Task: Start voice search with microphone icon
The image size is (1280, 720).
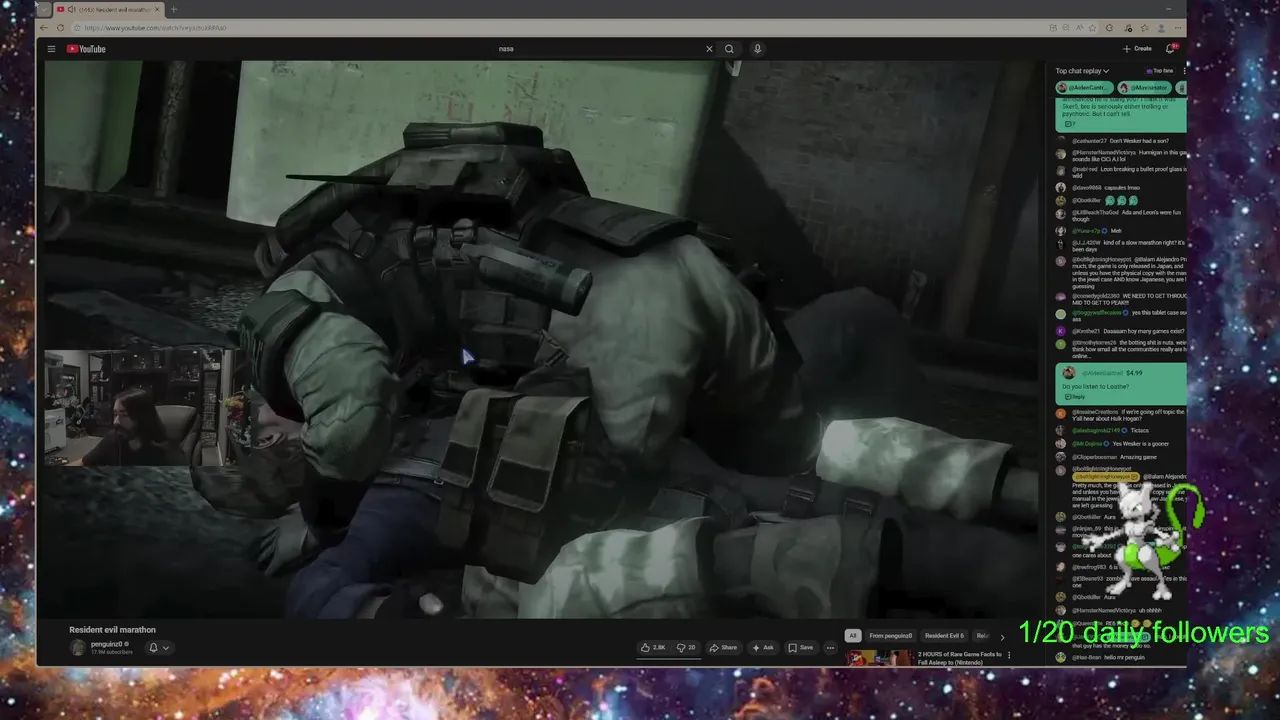Action: [x=757, y=49]
